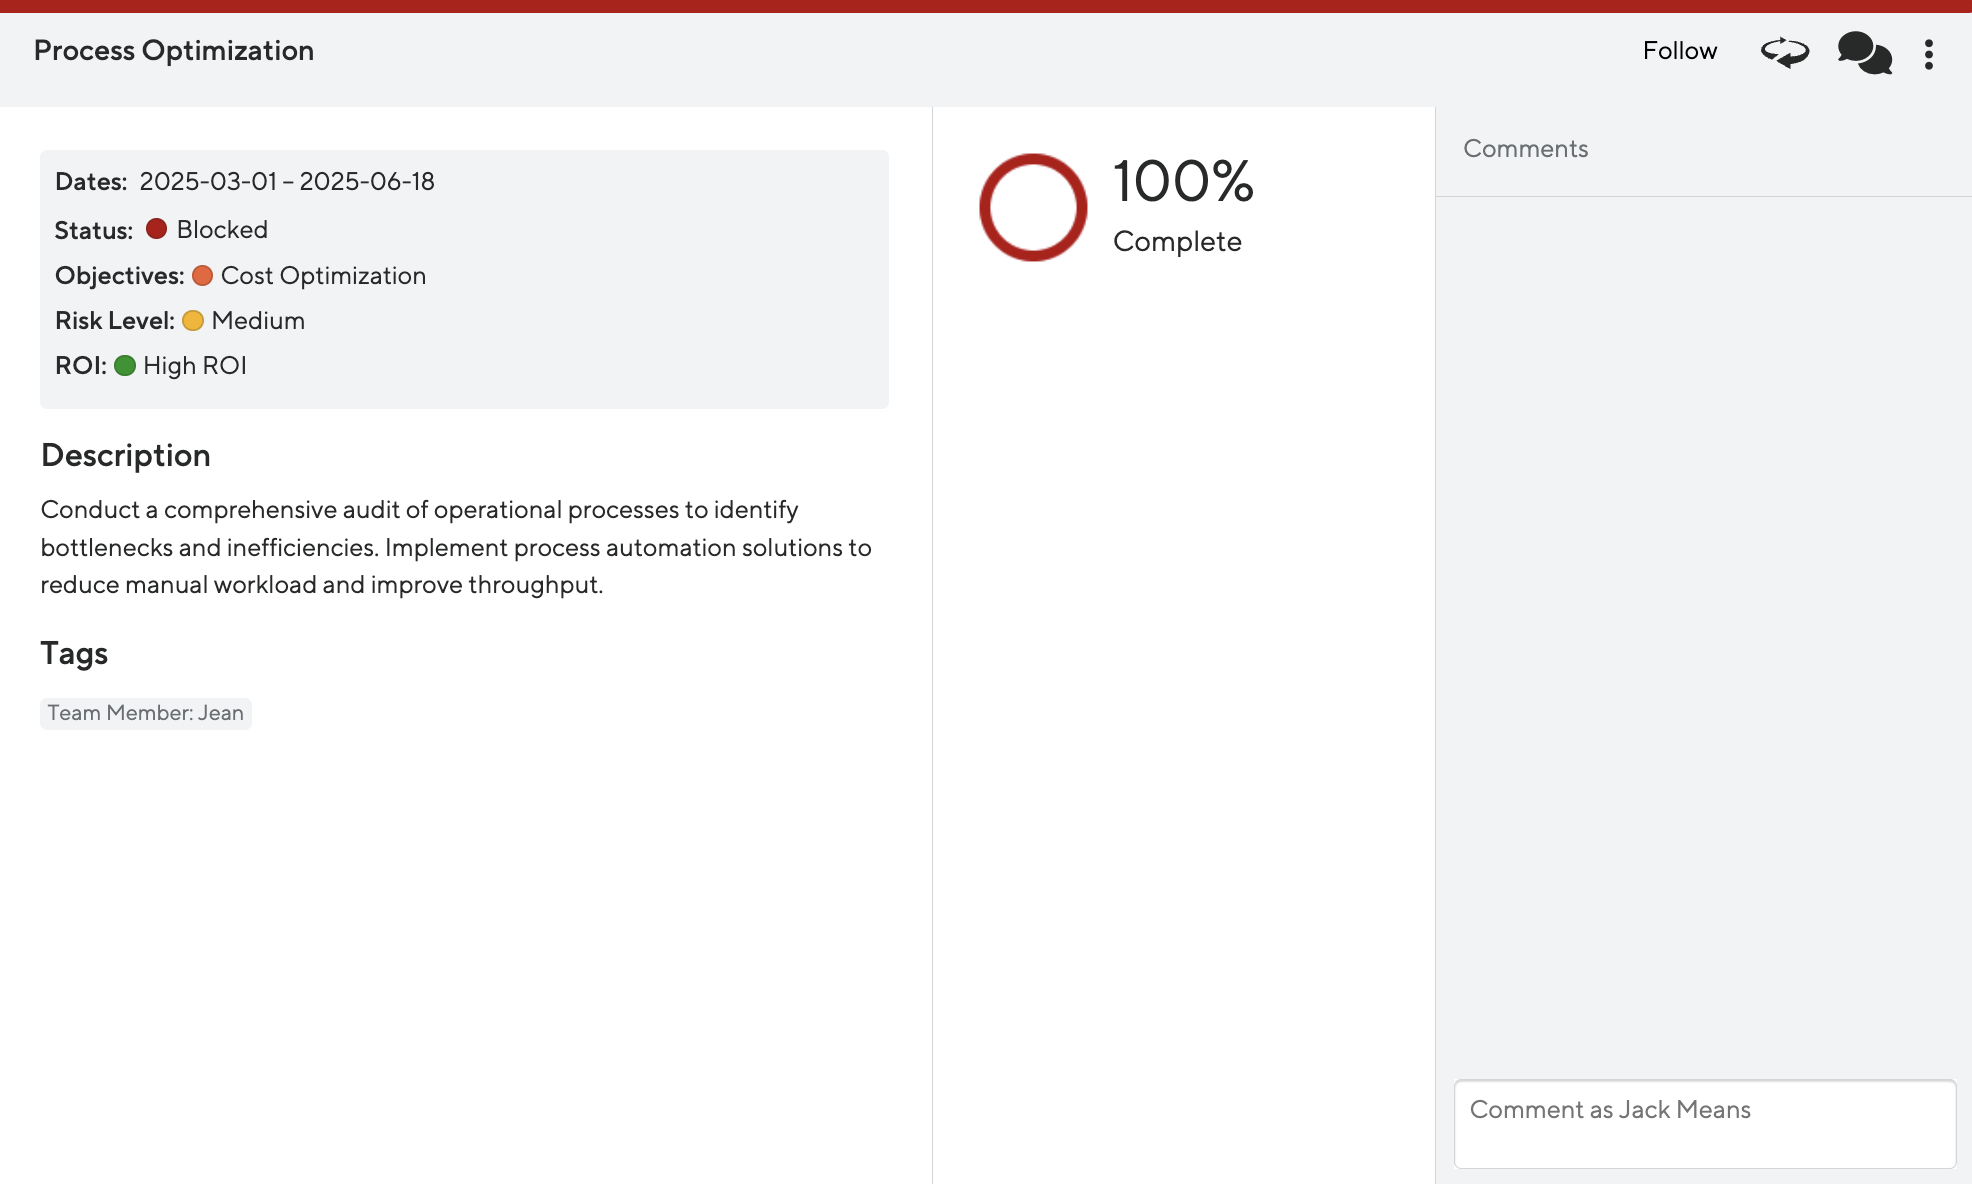Click the Cost Optimization objective text
The width and height of the screenshot is (1972, 1184).
323,276
